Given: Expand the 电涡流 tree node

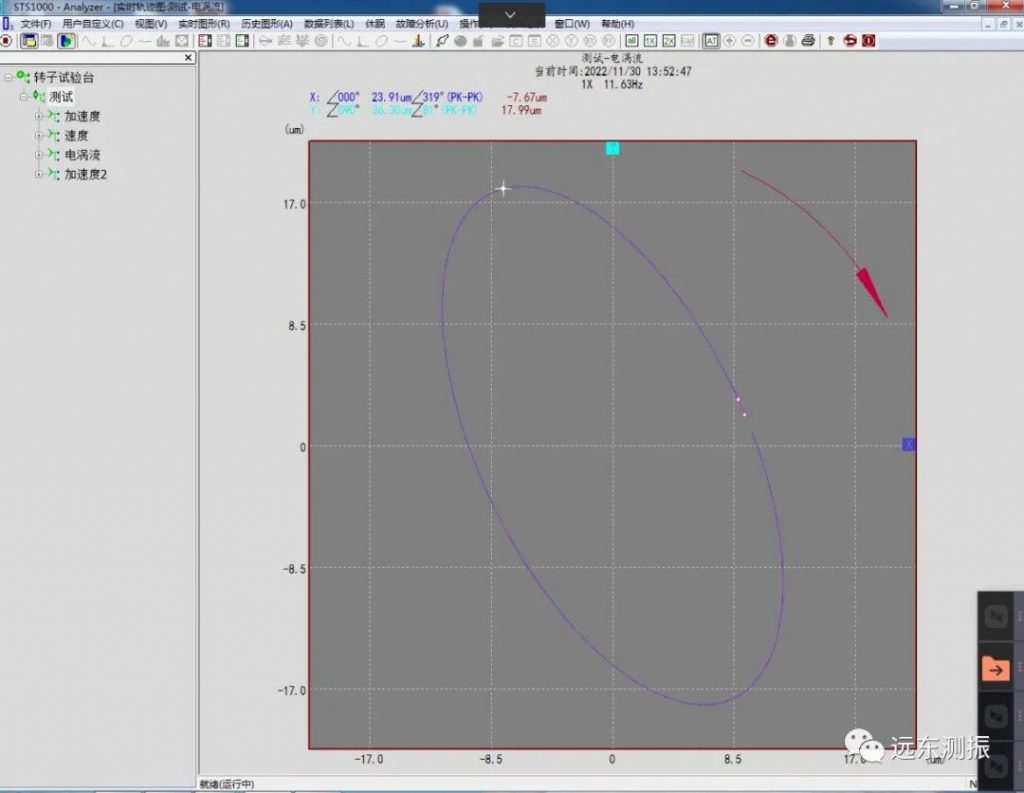Looking at the screenshot, I should [38, 155].
